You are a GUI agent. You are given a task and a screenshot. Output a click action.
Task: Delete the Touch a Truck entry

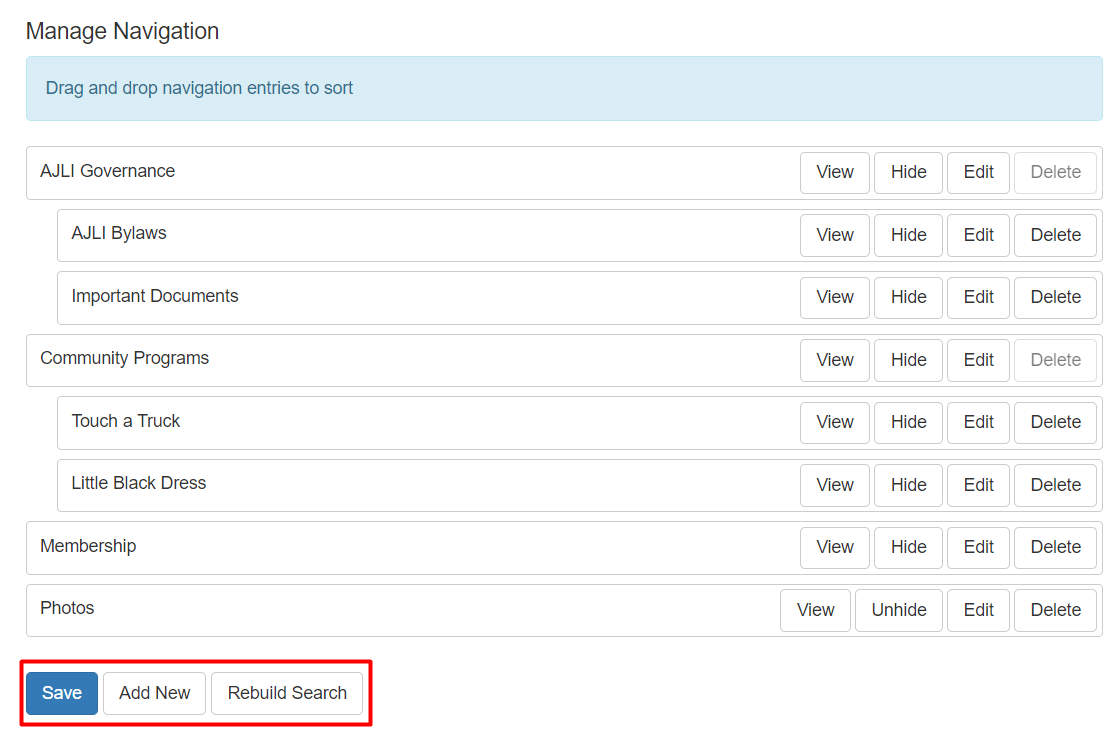click(x=1056, y=423)
